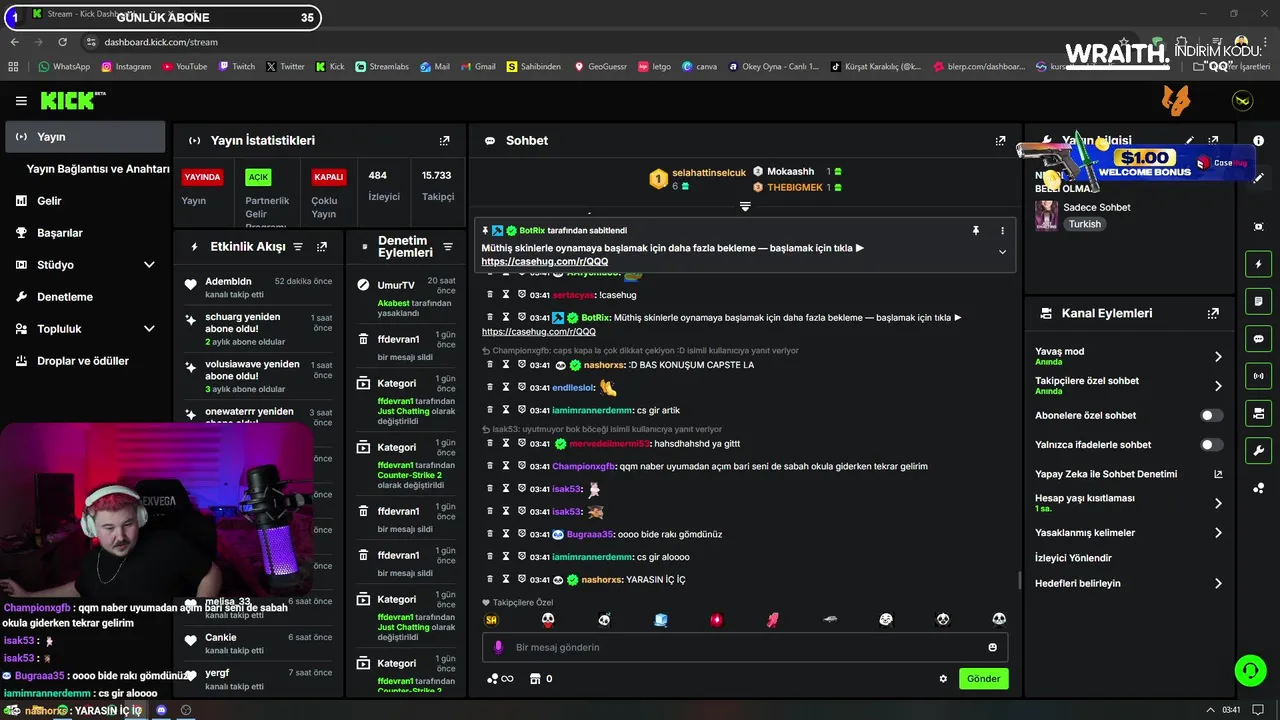Open selahattinselcuk's top gifter profile
This screenshot has width=1280, height=720.
pyautogui.click(x=708, y=173)
